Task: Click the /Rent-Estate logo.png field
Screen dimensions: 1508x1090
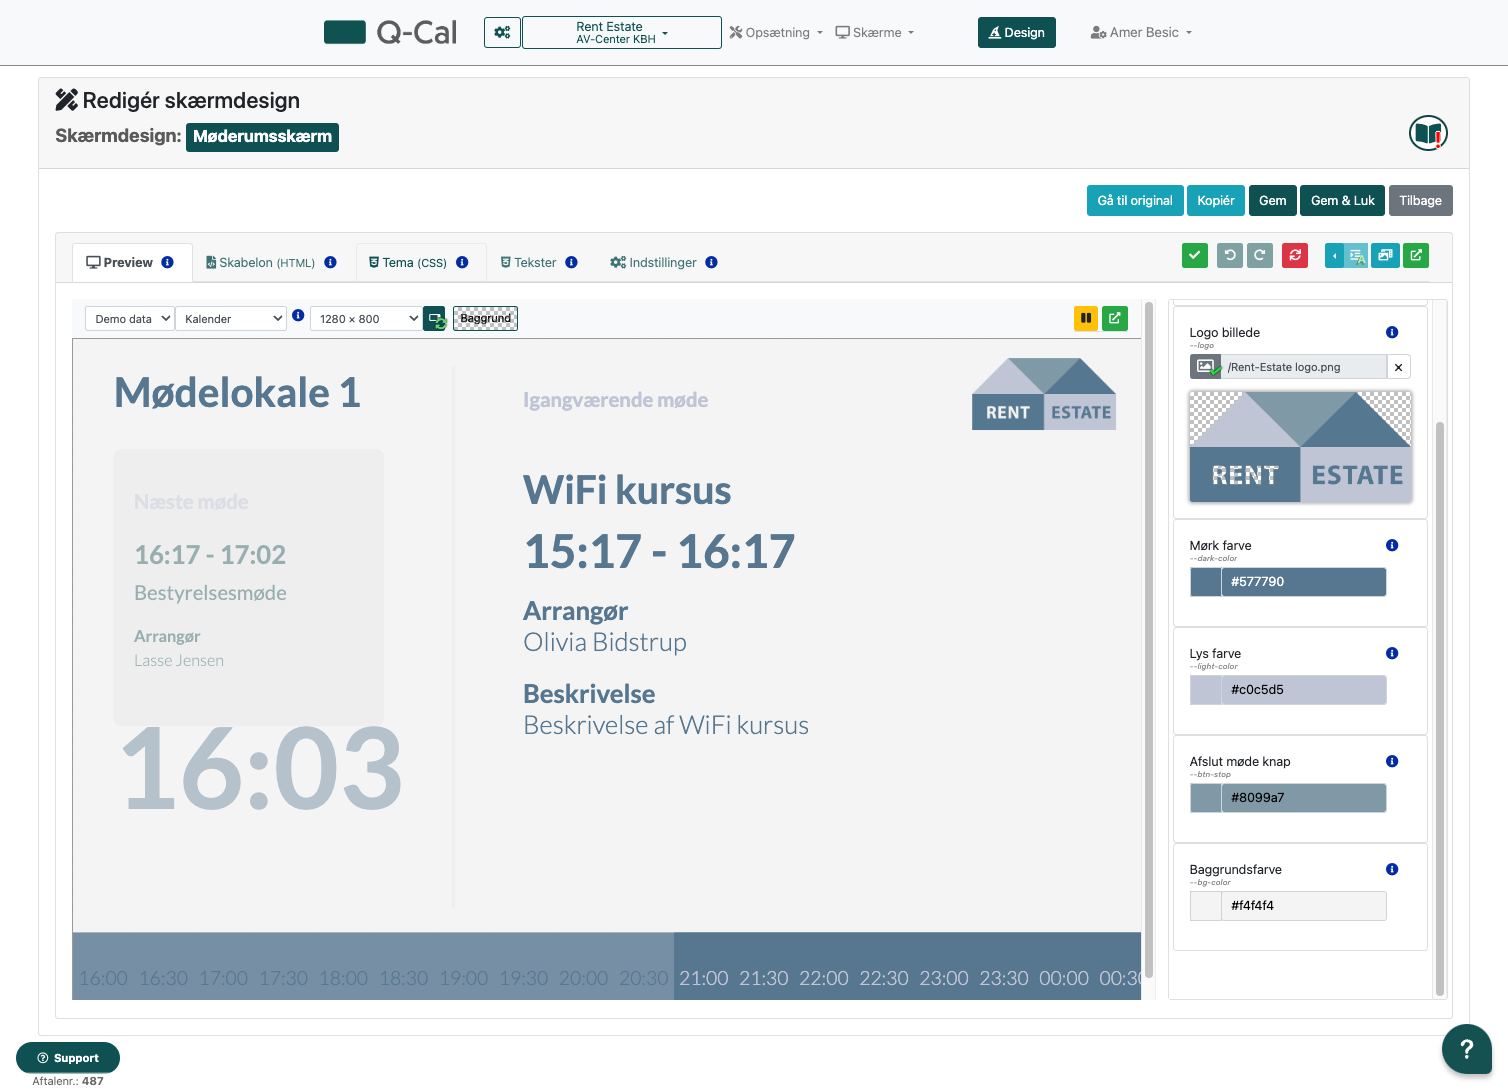Action: [1304, 367]
